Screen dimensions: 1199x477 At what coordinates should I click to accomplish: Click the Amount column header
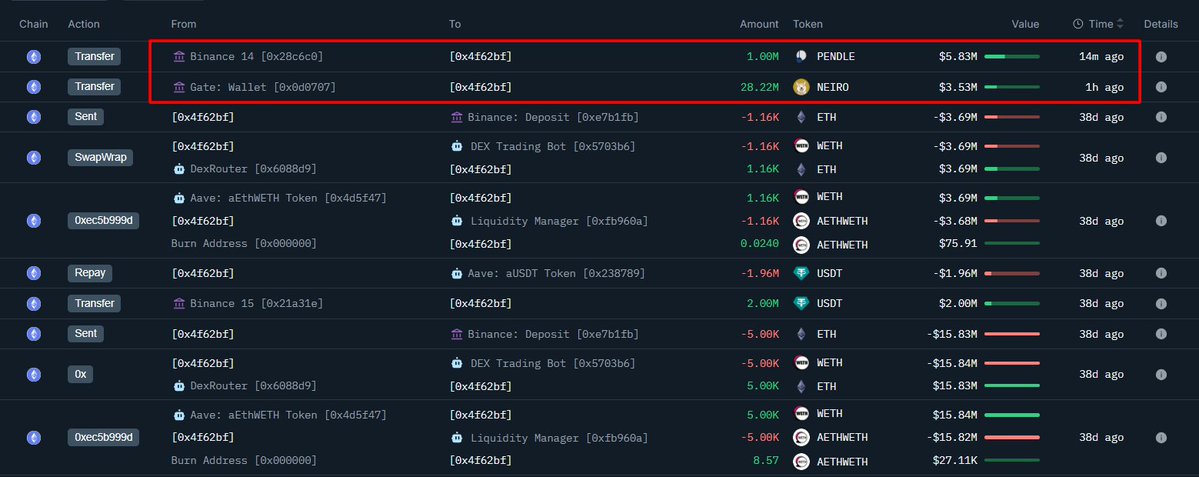pos(759,24)
